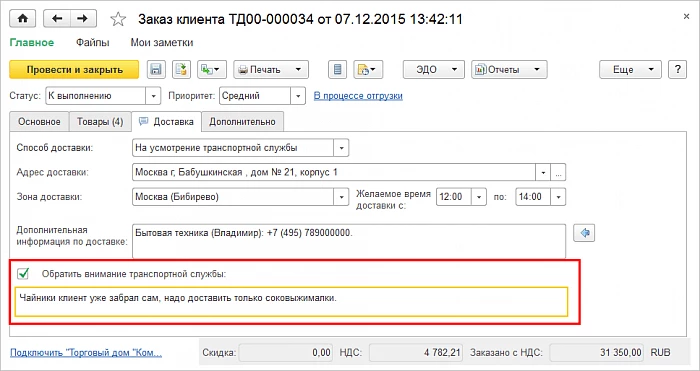
Task: Open the Отчеты reports menu
Action: 509,70
